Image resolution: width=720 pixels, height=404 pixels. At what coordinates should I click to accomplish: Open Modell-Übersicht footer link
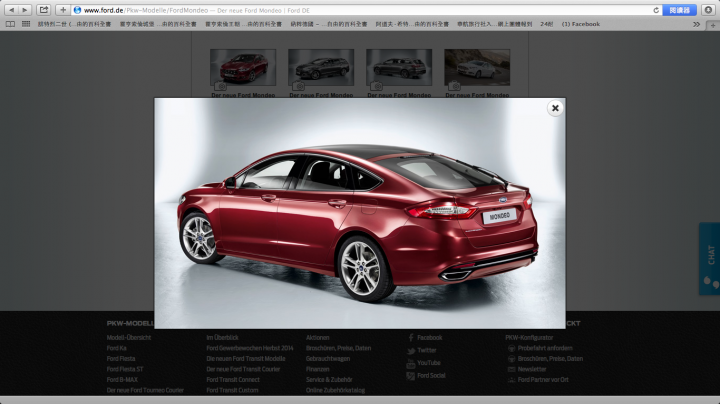pos(129,337)
